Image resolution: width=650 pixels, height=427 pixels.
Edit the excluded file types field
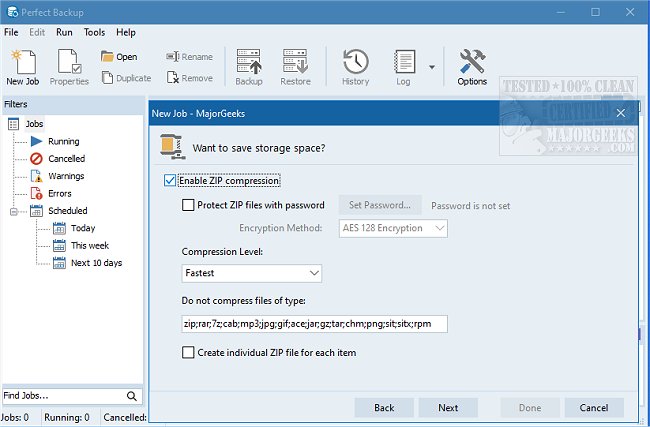pos(314,324)
